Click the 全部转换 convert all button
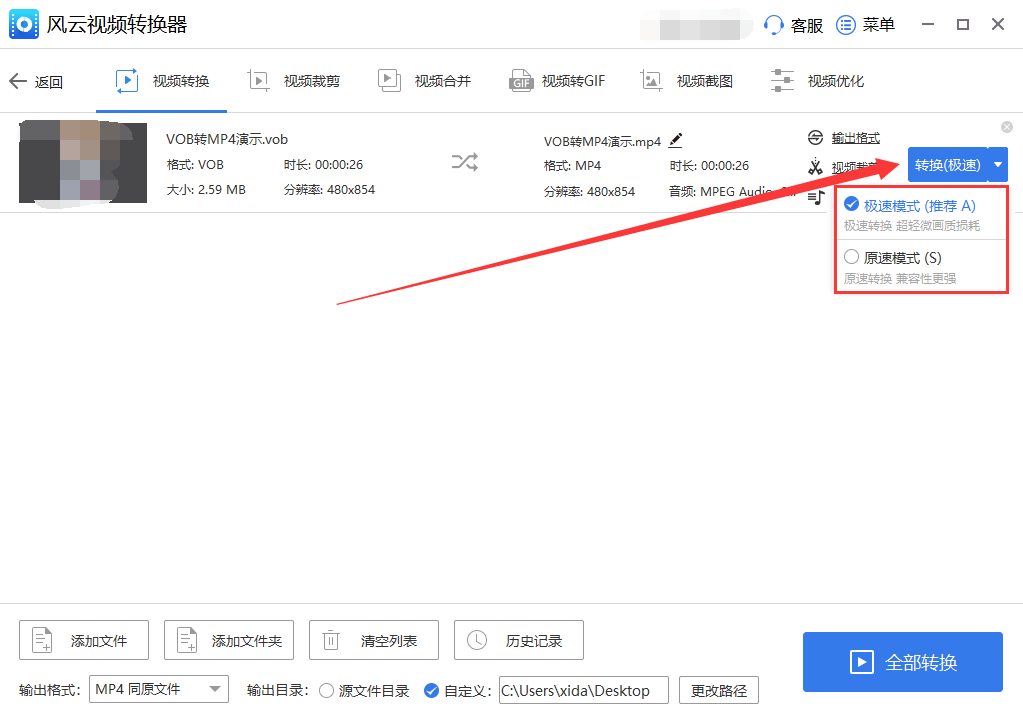 pos(902,662)
